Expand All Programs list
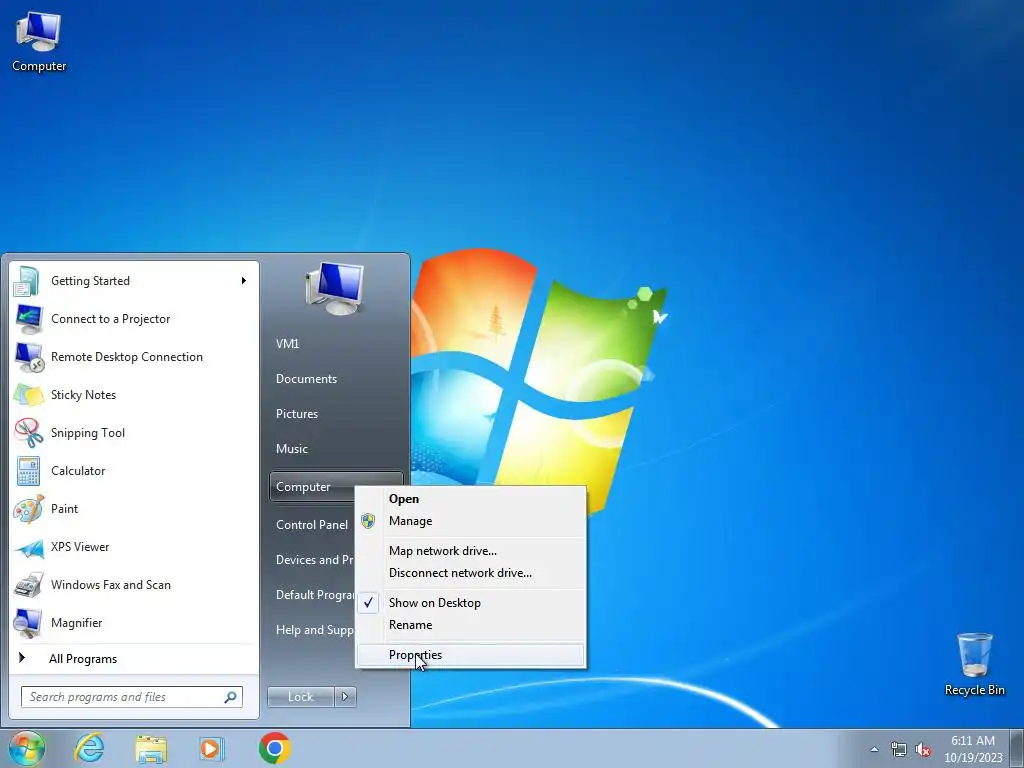Image resolution: width=1024 pixels, height=768 pixels. point(83,659)
